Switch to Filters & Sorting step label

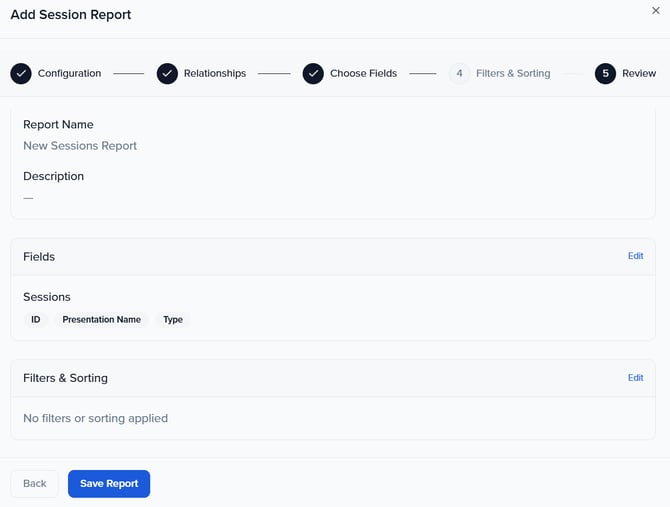[513, 73]
